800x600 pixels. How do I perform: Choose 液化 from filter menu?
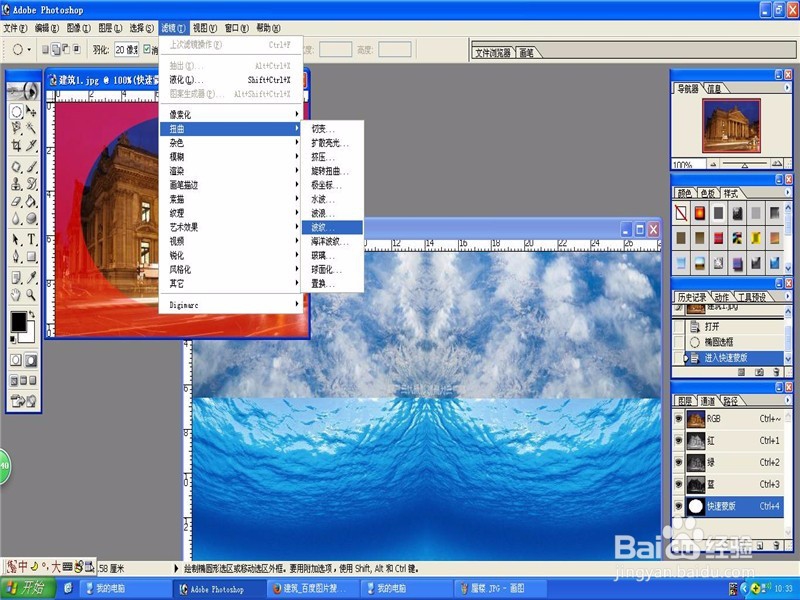pyautogui.click(x=231, y=80)
